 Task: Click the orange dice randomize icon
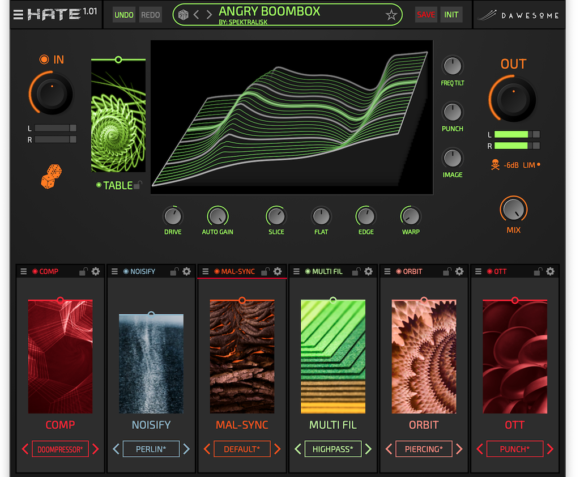tap(51, 176)
